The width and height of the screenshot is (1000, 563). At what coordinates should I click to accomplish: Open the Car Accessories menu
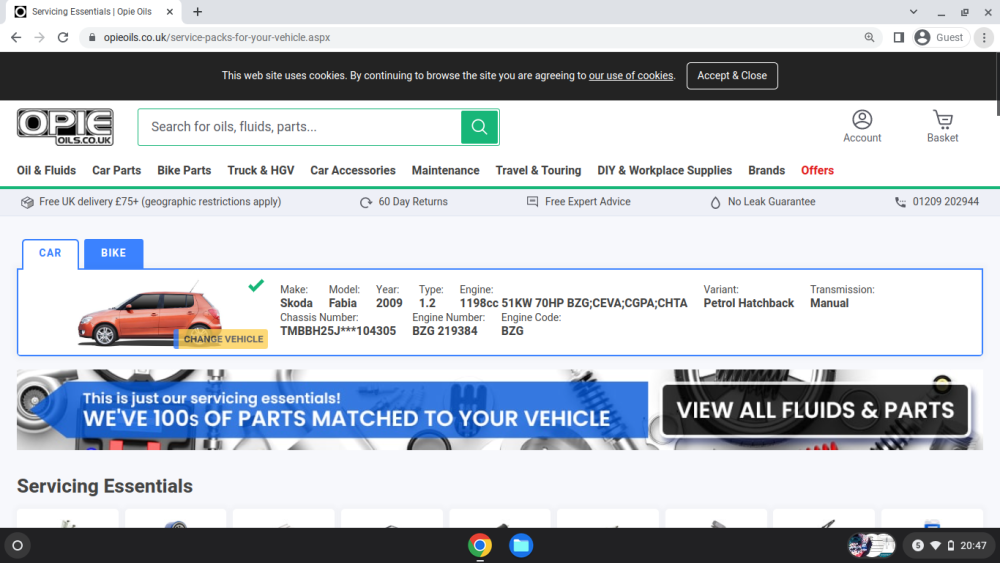[x=353, y=170]
